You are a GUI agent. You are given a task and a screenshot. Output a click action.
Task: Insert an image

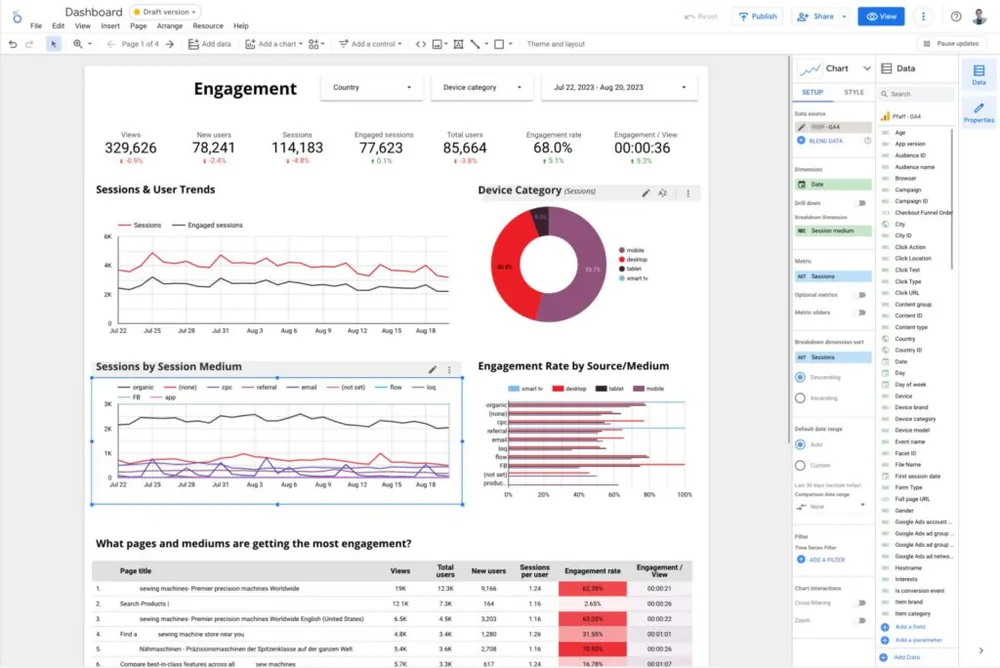[438, 44]
